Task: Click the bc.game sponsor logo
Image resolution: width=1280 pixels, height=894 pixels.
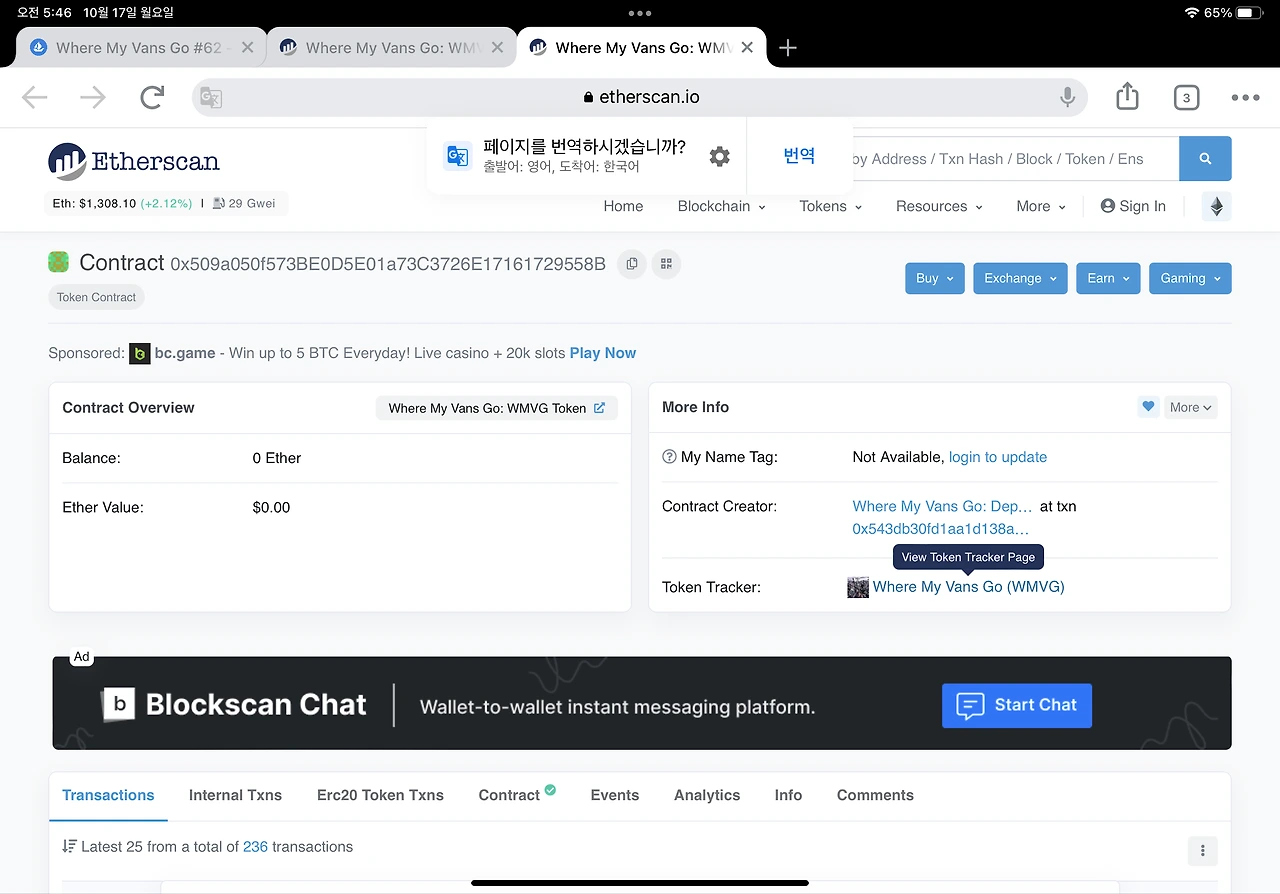Action: point(140,353)
